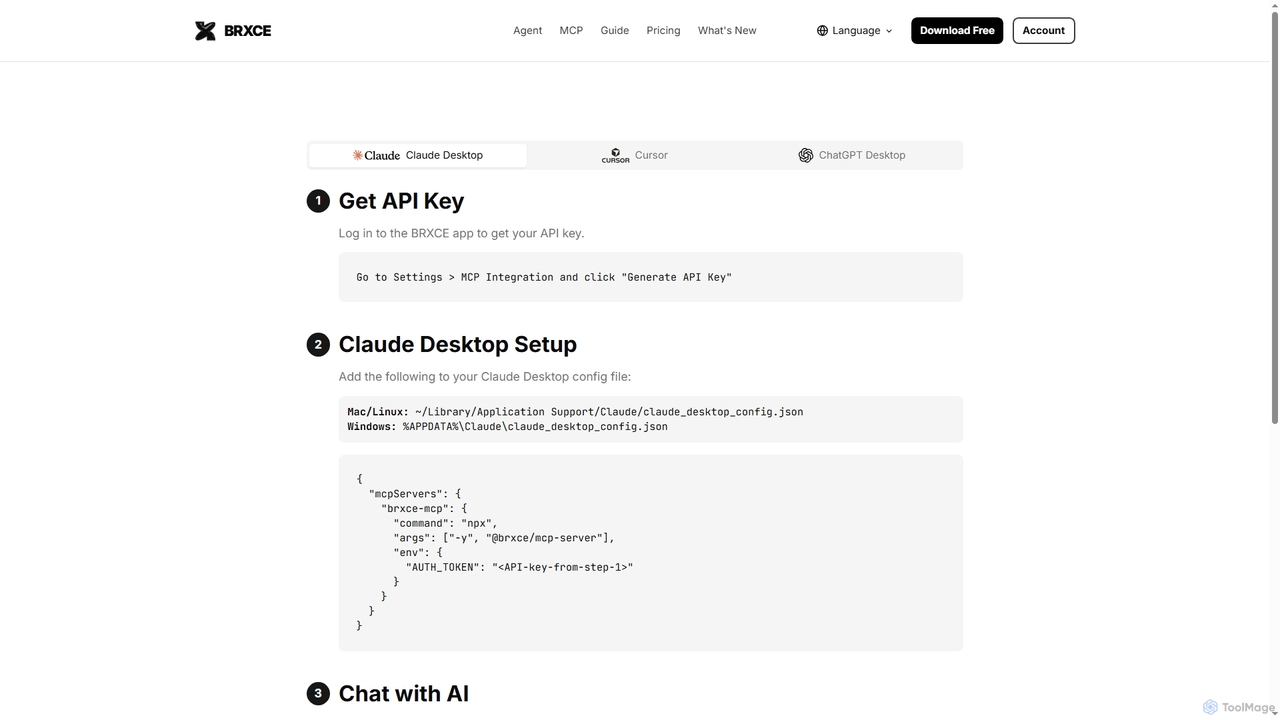Click the Cursor logo icon
1280x720 pixels.
click(x=615, y=155)
